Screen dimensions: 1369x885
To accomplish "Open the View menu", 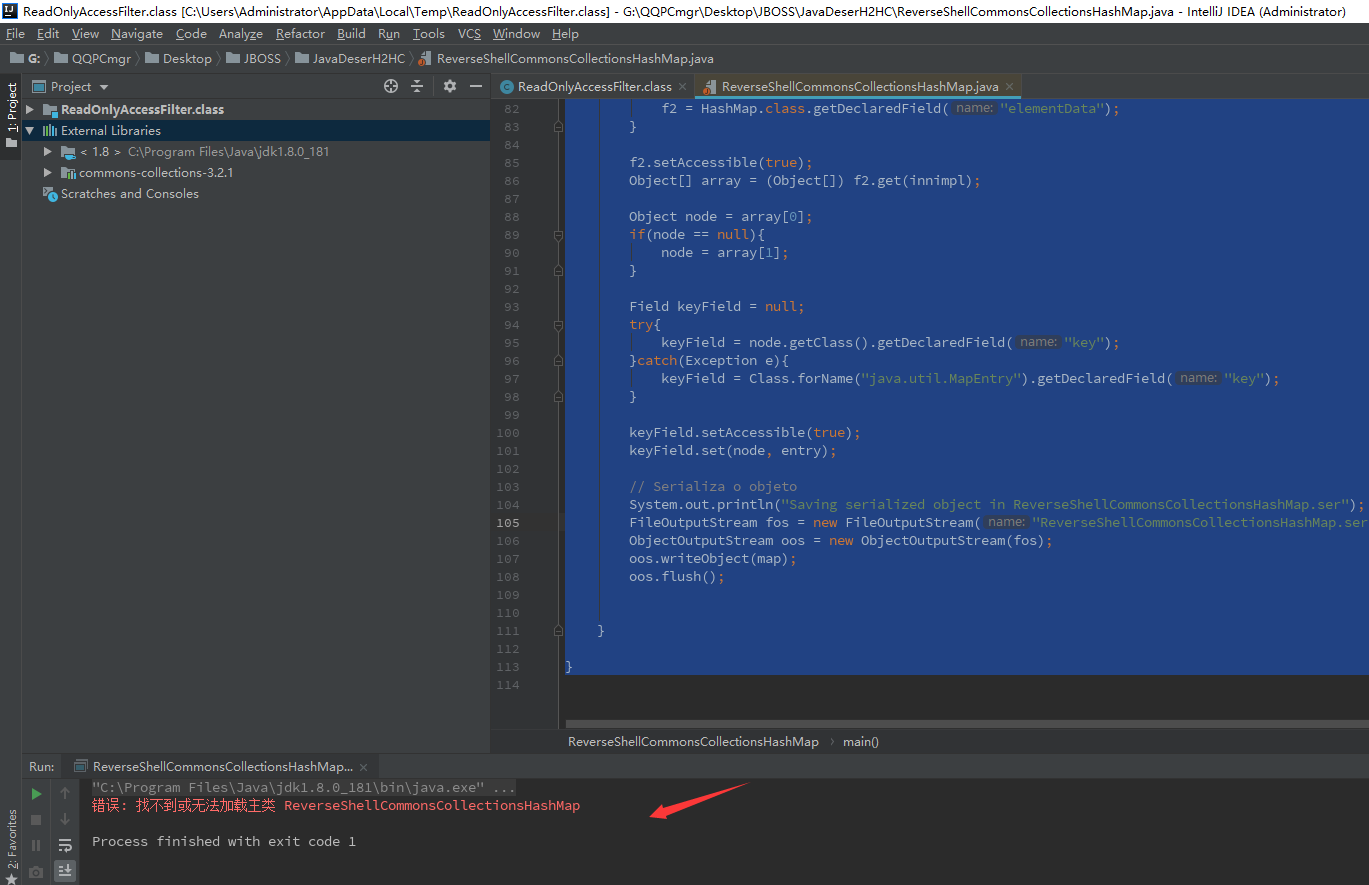I will 85,34.
